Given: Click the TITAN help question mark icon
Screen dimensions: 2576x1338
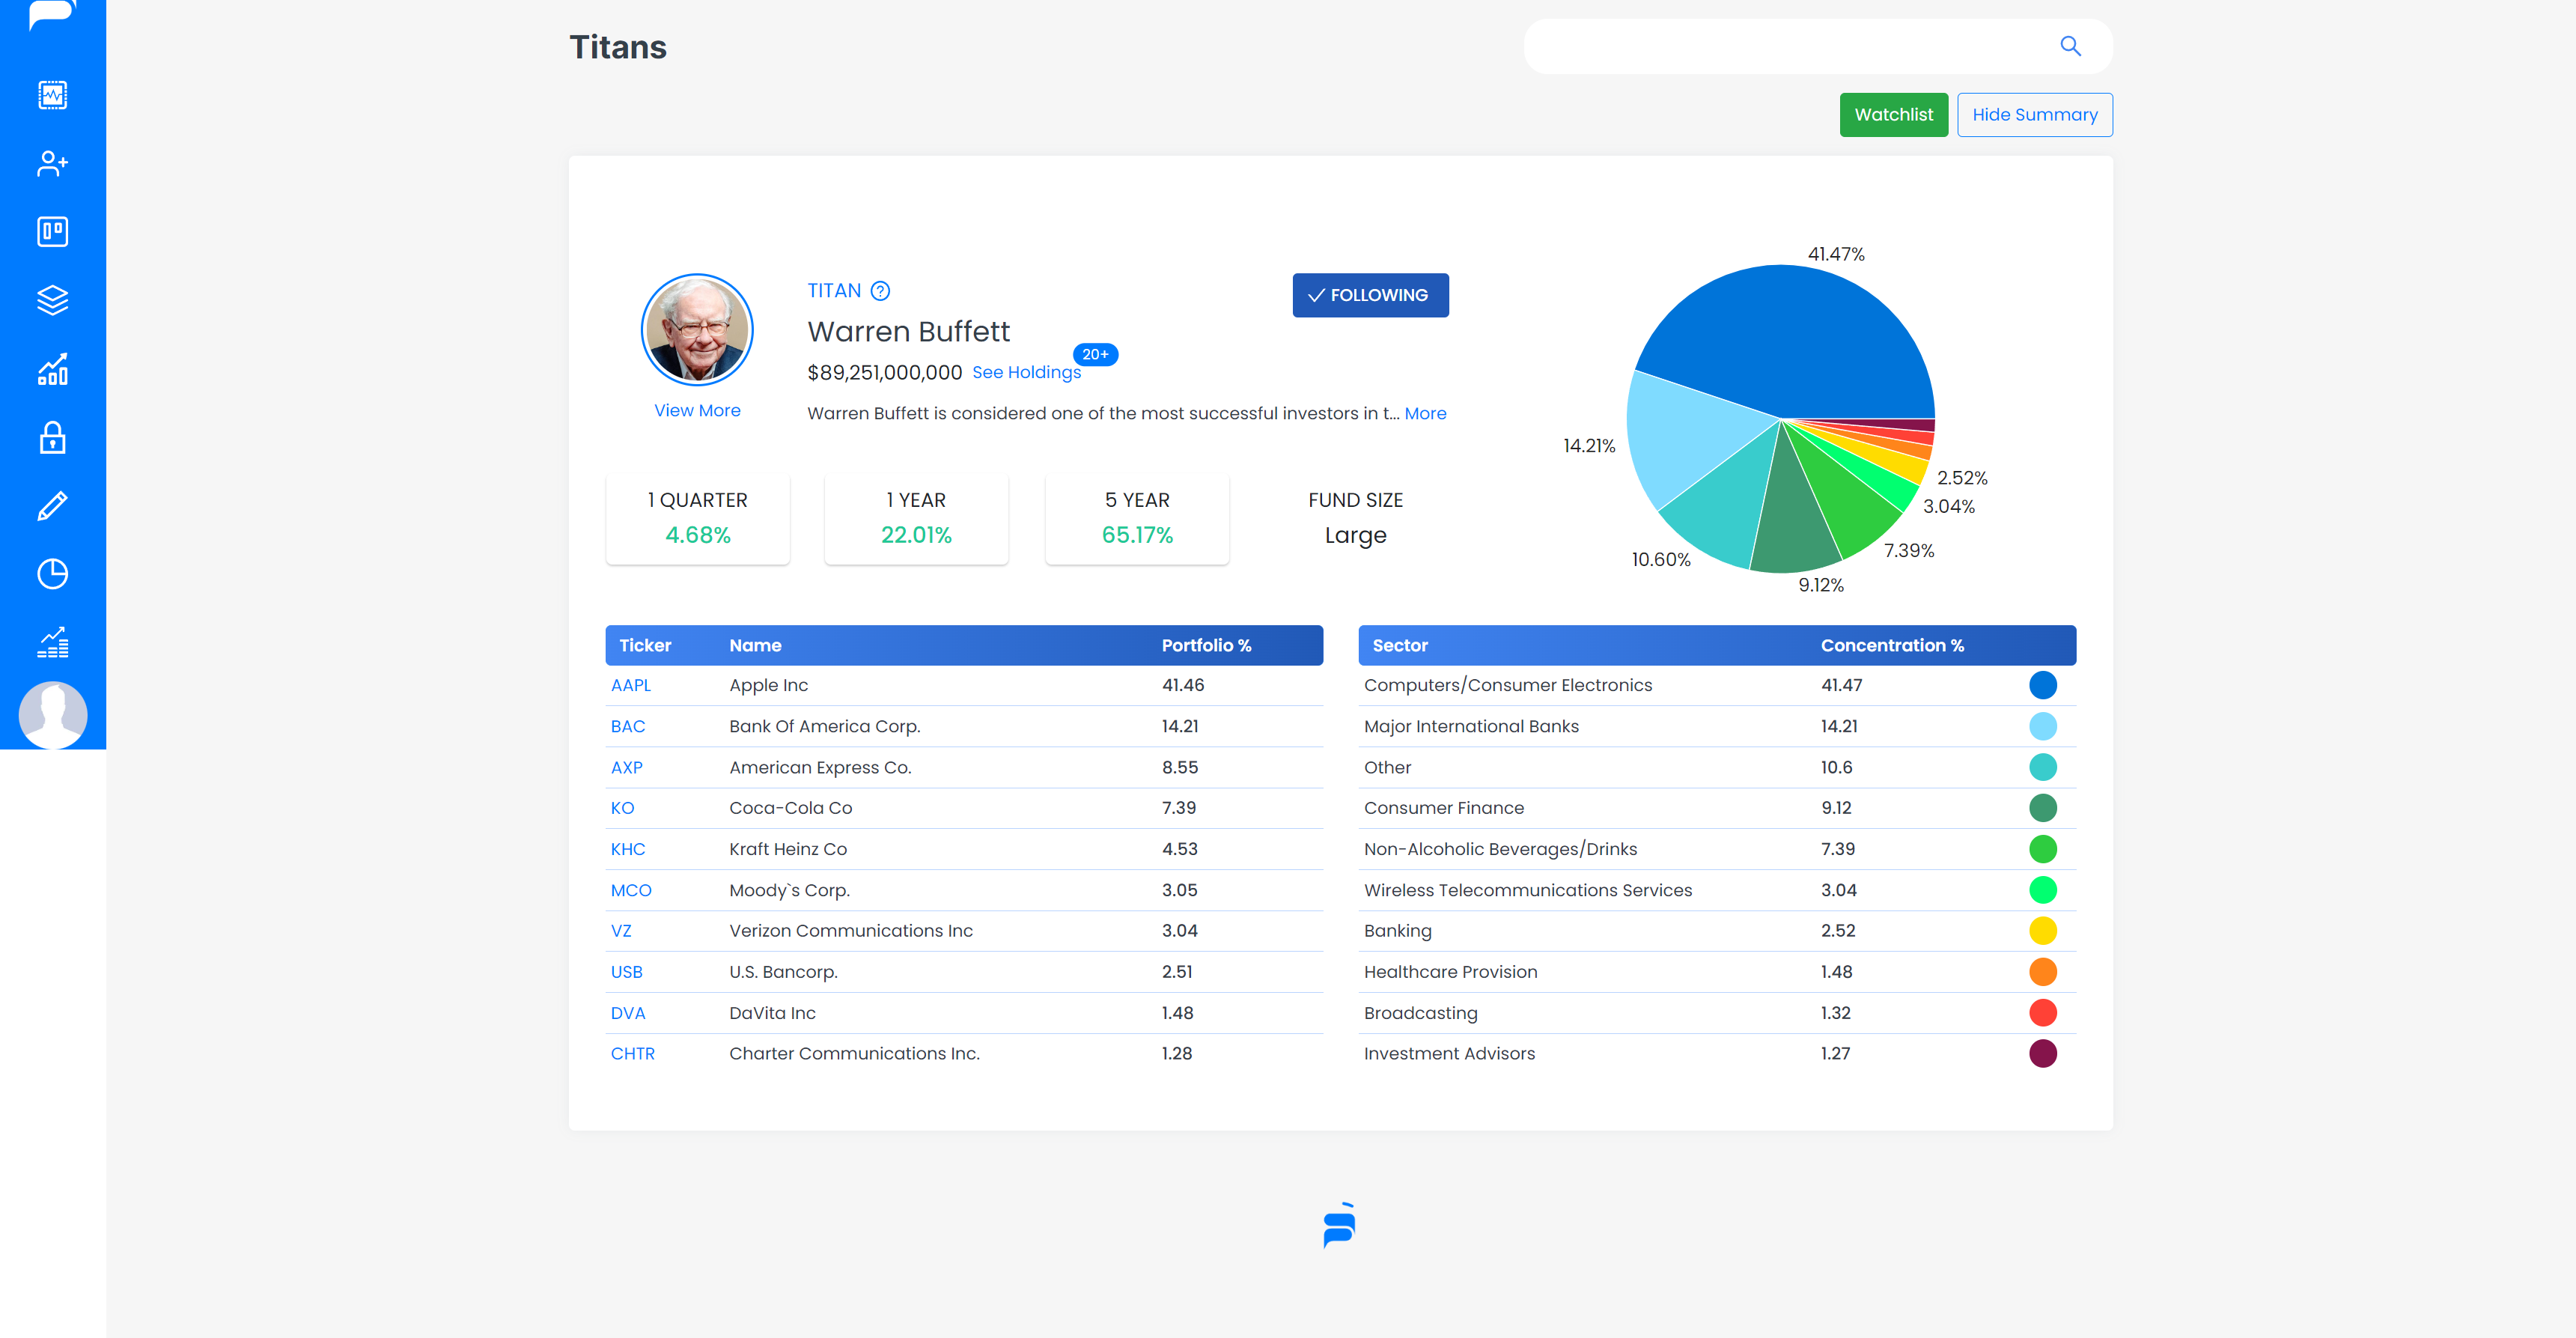Looking at the screenshot, I should pyautogui.click(x=880, y=291).
